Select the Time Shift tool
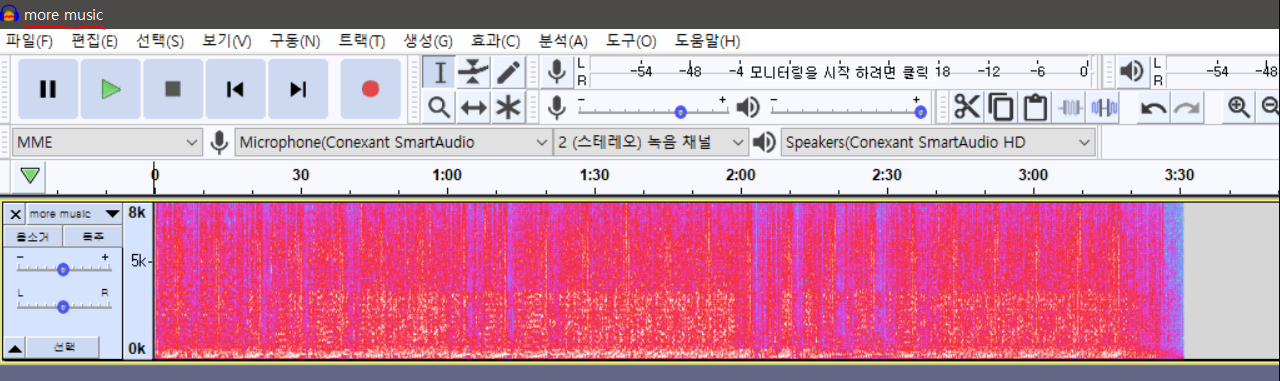The image size is (1280, 381). click(474, 106)
